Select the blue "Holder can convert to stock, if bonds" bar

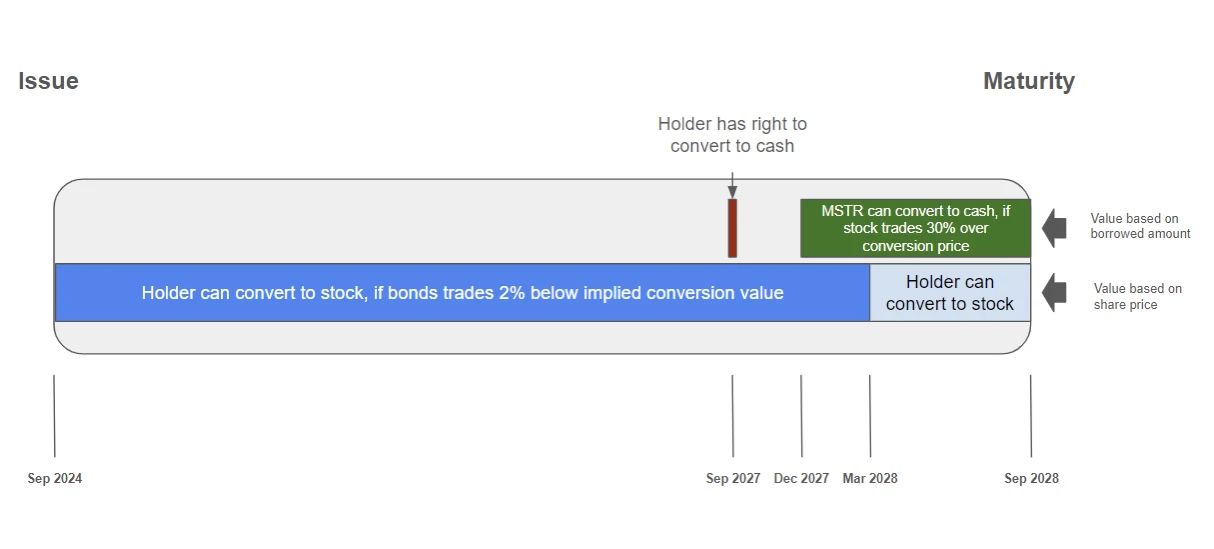tap(462, 293)
